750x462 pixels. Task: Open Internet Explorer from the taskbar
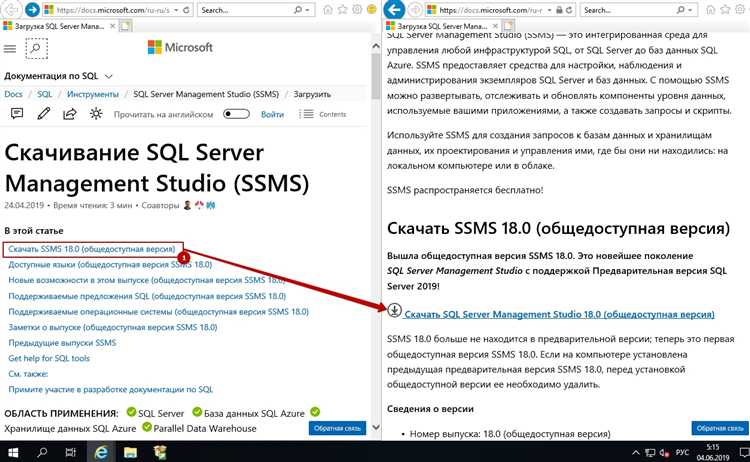click(x=101, y=452)
